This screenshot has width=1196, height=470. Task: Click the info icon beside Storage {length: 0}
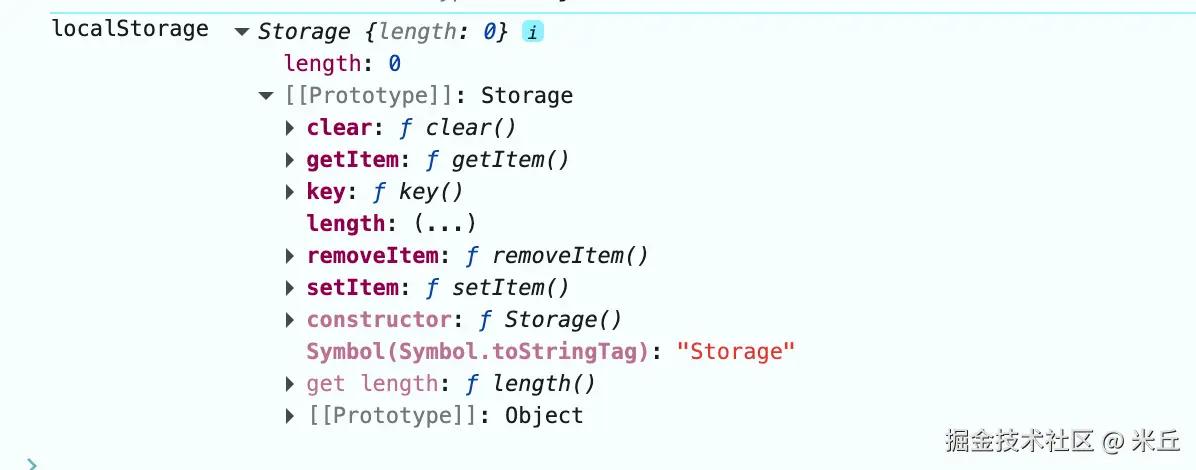(532, 32)
